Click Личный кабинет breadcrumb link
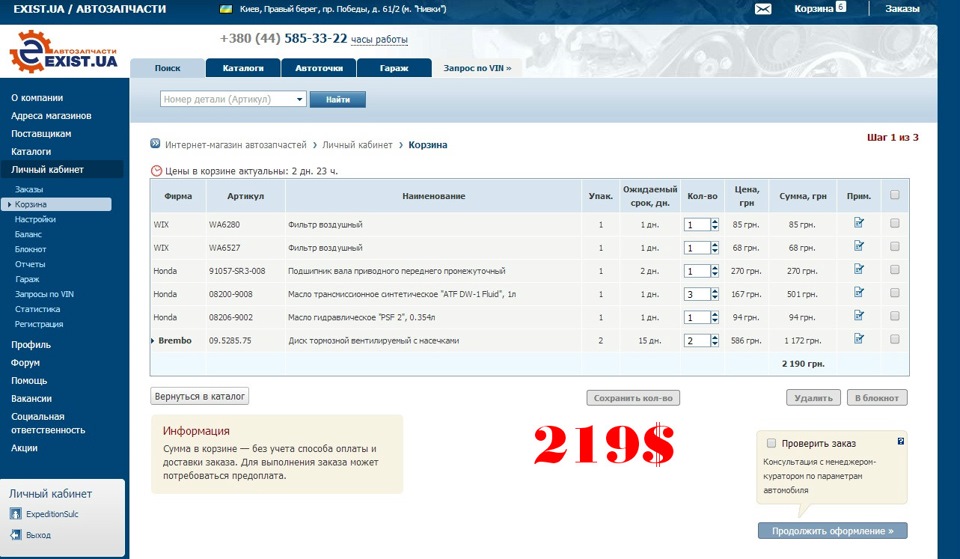The height and width of the screenshot is (559, 960). [x=357, y=145]
